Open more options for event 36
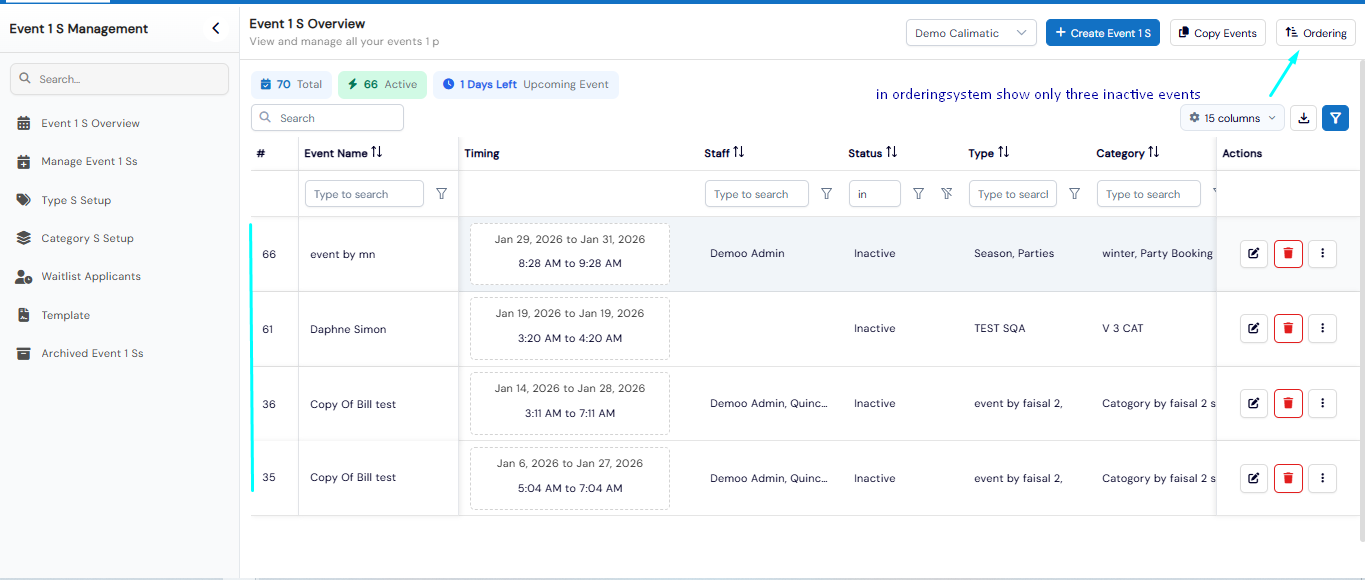1365x580 pixels. pyautogui.click(x=1322, y=404)
